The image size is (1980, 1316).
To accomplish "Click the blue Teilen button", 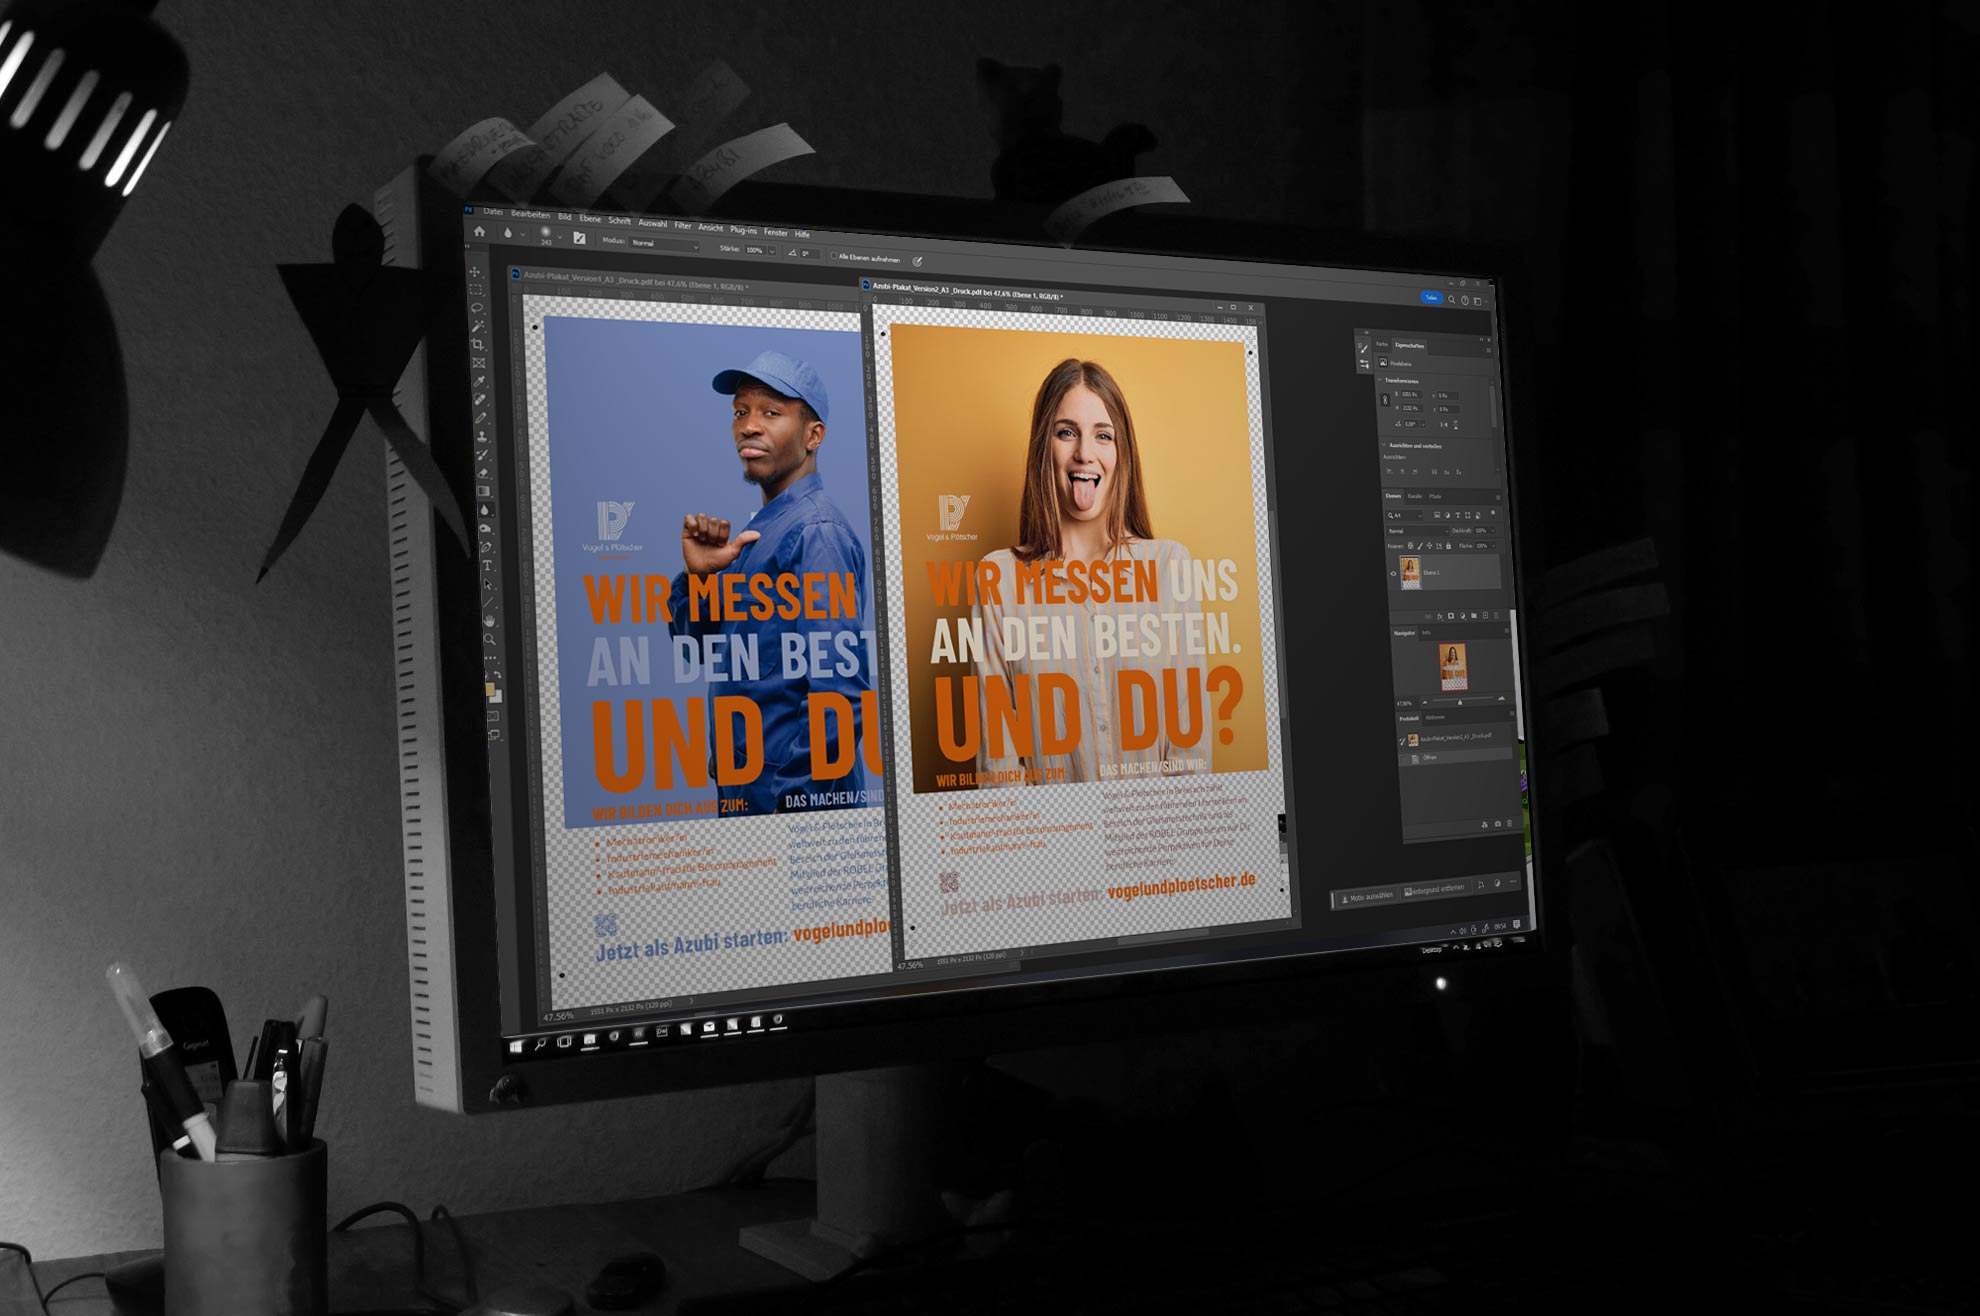I will [x=1431, y=298].
